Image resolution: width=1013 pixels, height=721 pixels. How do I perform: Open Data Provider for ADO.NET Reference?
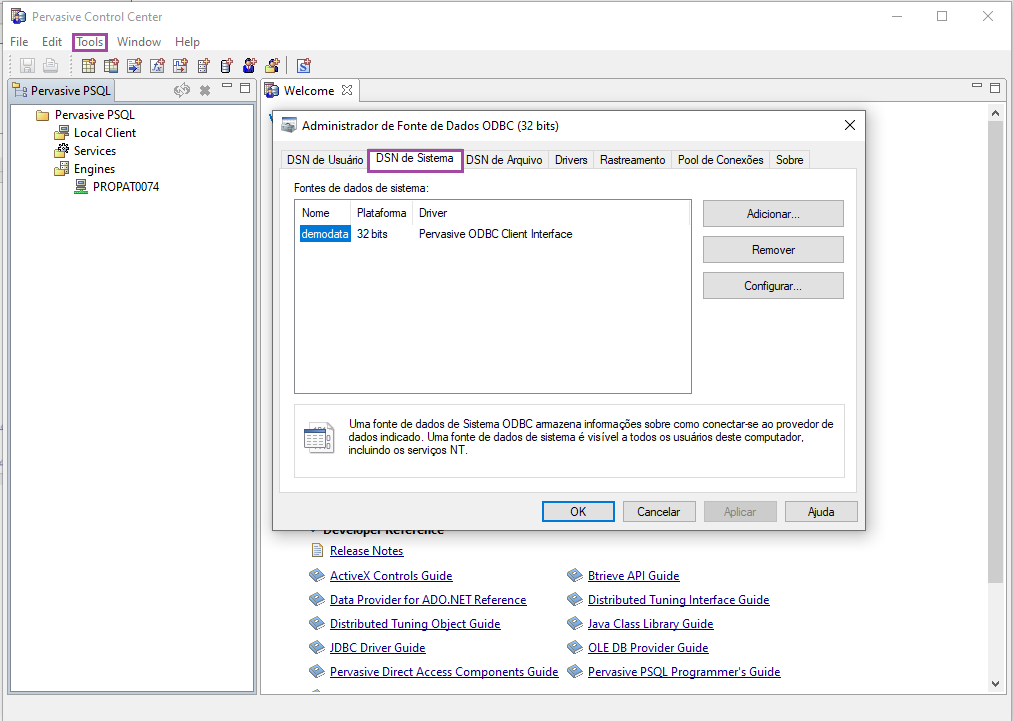(x=428, y=600)
